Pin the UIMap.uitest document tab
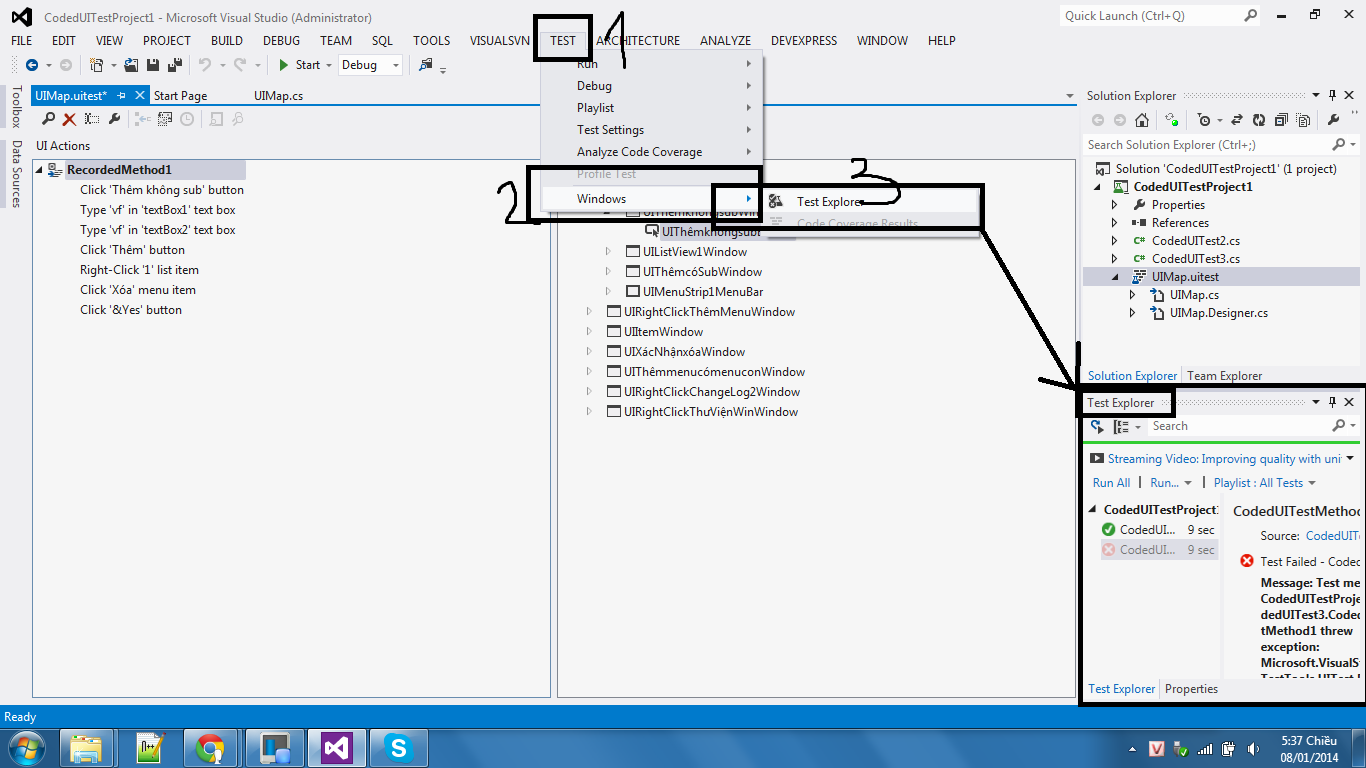This screenshot has width=1366, height=768. (121, 95)
